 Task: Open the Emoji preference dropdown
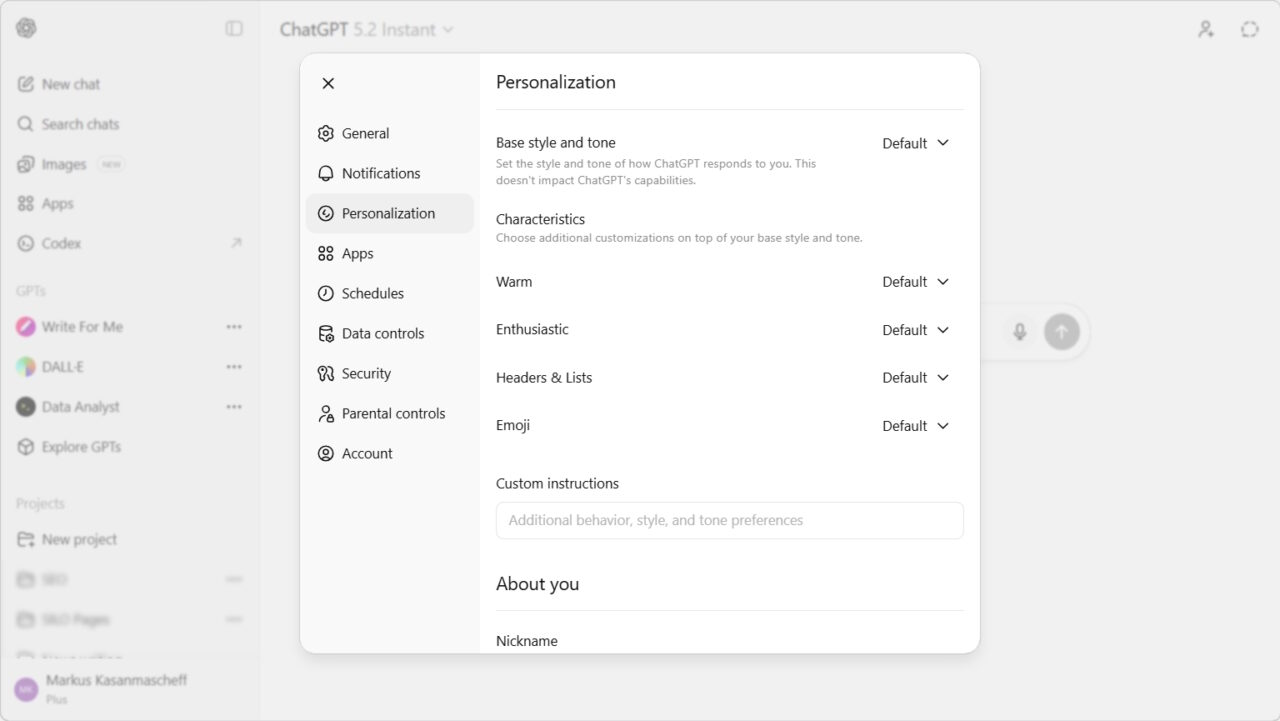click(x=912, y=425)
